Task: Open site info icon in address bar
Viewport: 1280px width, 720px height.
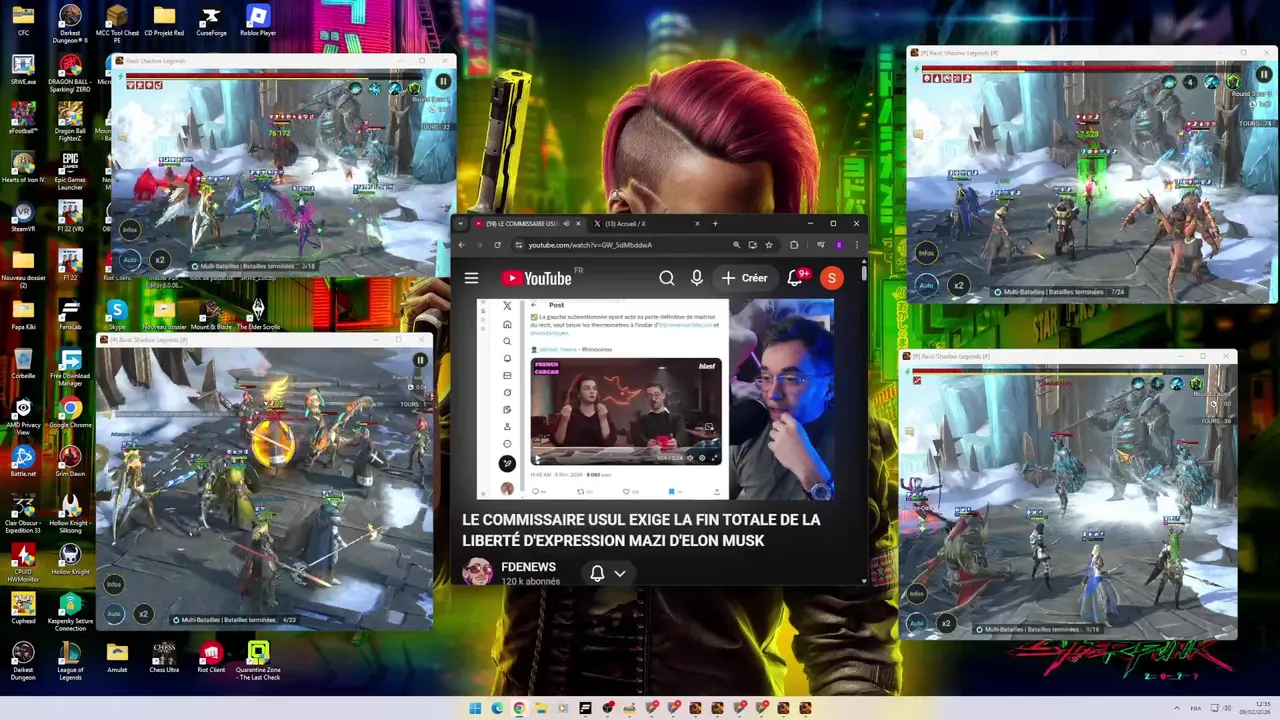Action: coord(519,245)
